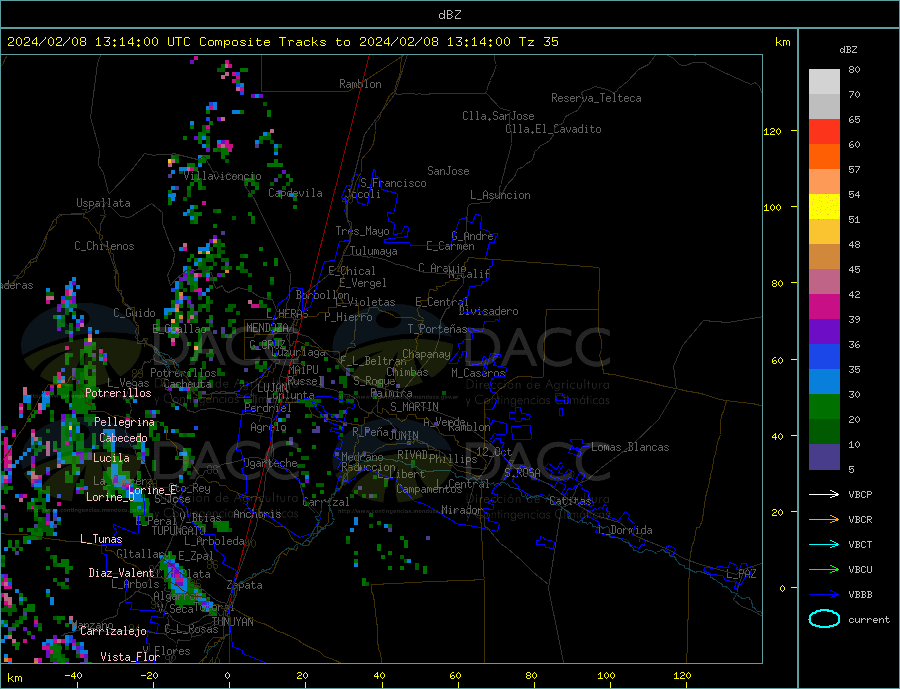
Task: Click the Mirador place label
Action: pyautogui.click(x=461, y=510)
